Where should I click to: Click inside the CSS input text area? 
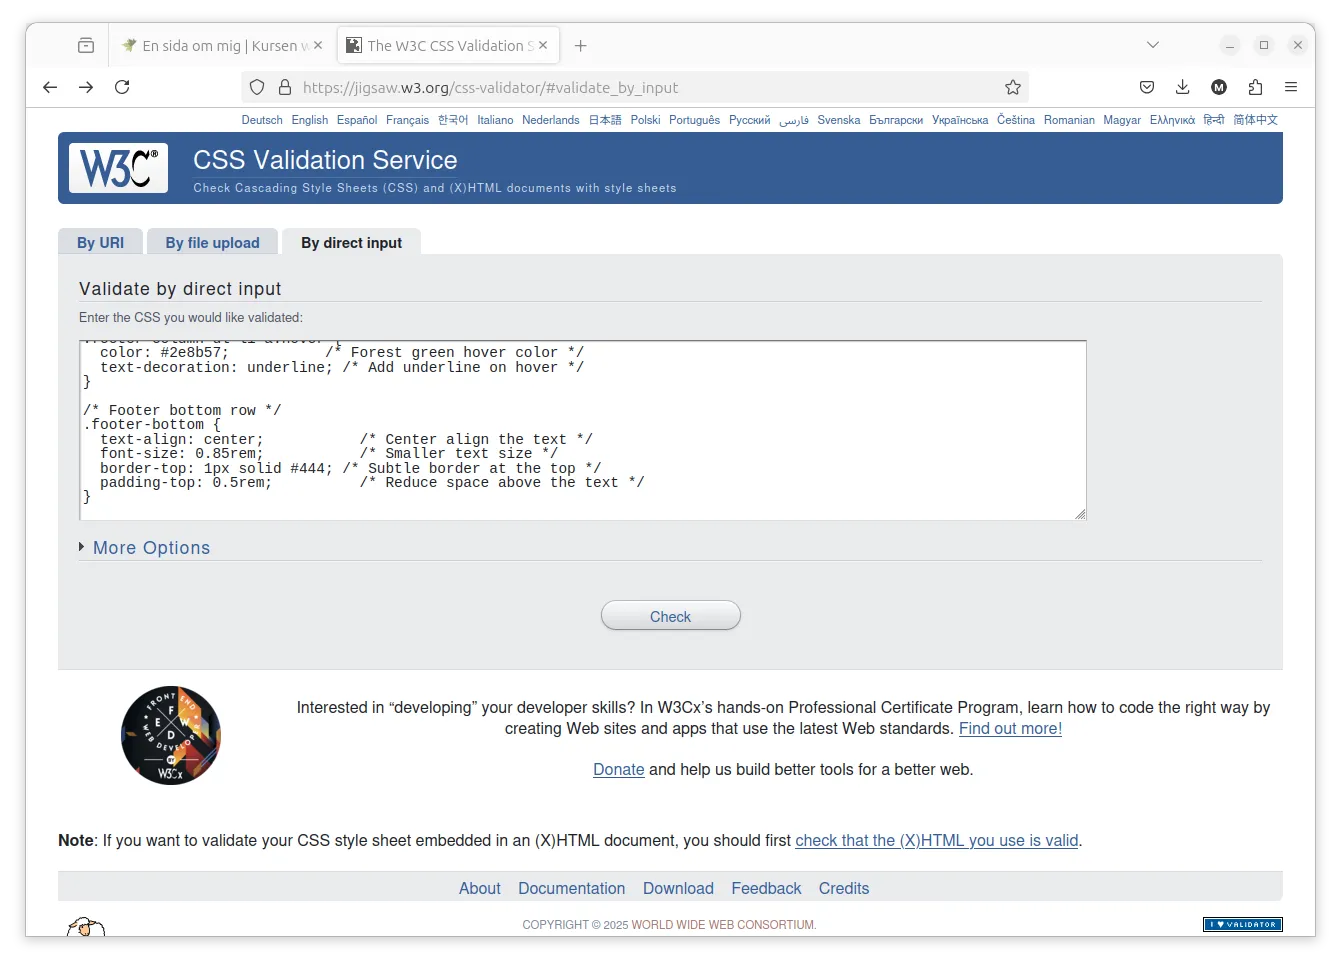point(582,430)
